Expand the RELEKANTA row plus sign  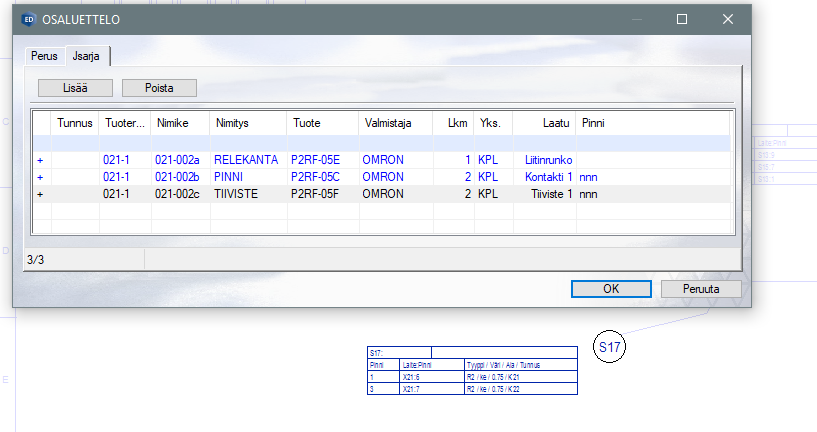[x=41, y=160]
